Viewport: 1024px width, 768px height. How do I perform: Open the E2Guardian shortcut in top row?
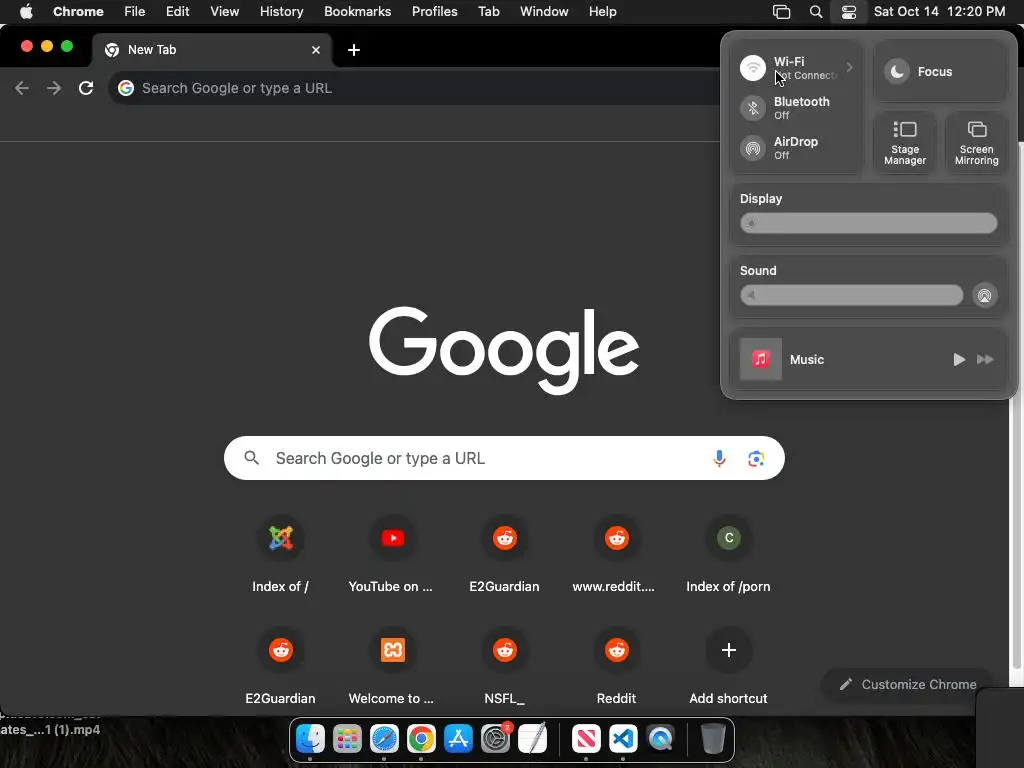tap(504, 554)
